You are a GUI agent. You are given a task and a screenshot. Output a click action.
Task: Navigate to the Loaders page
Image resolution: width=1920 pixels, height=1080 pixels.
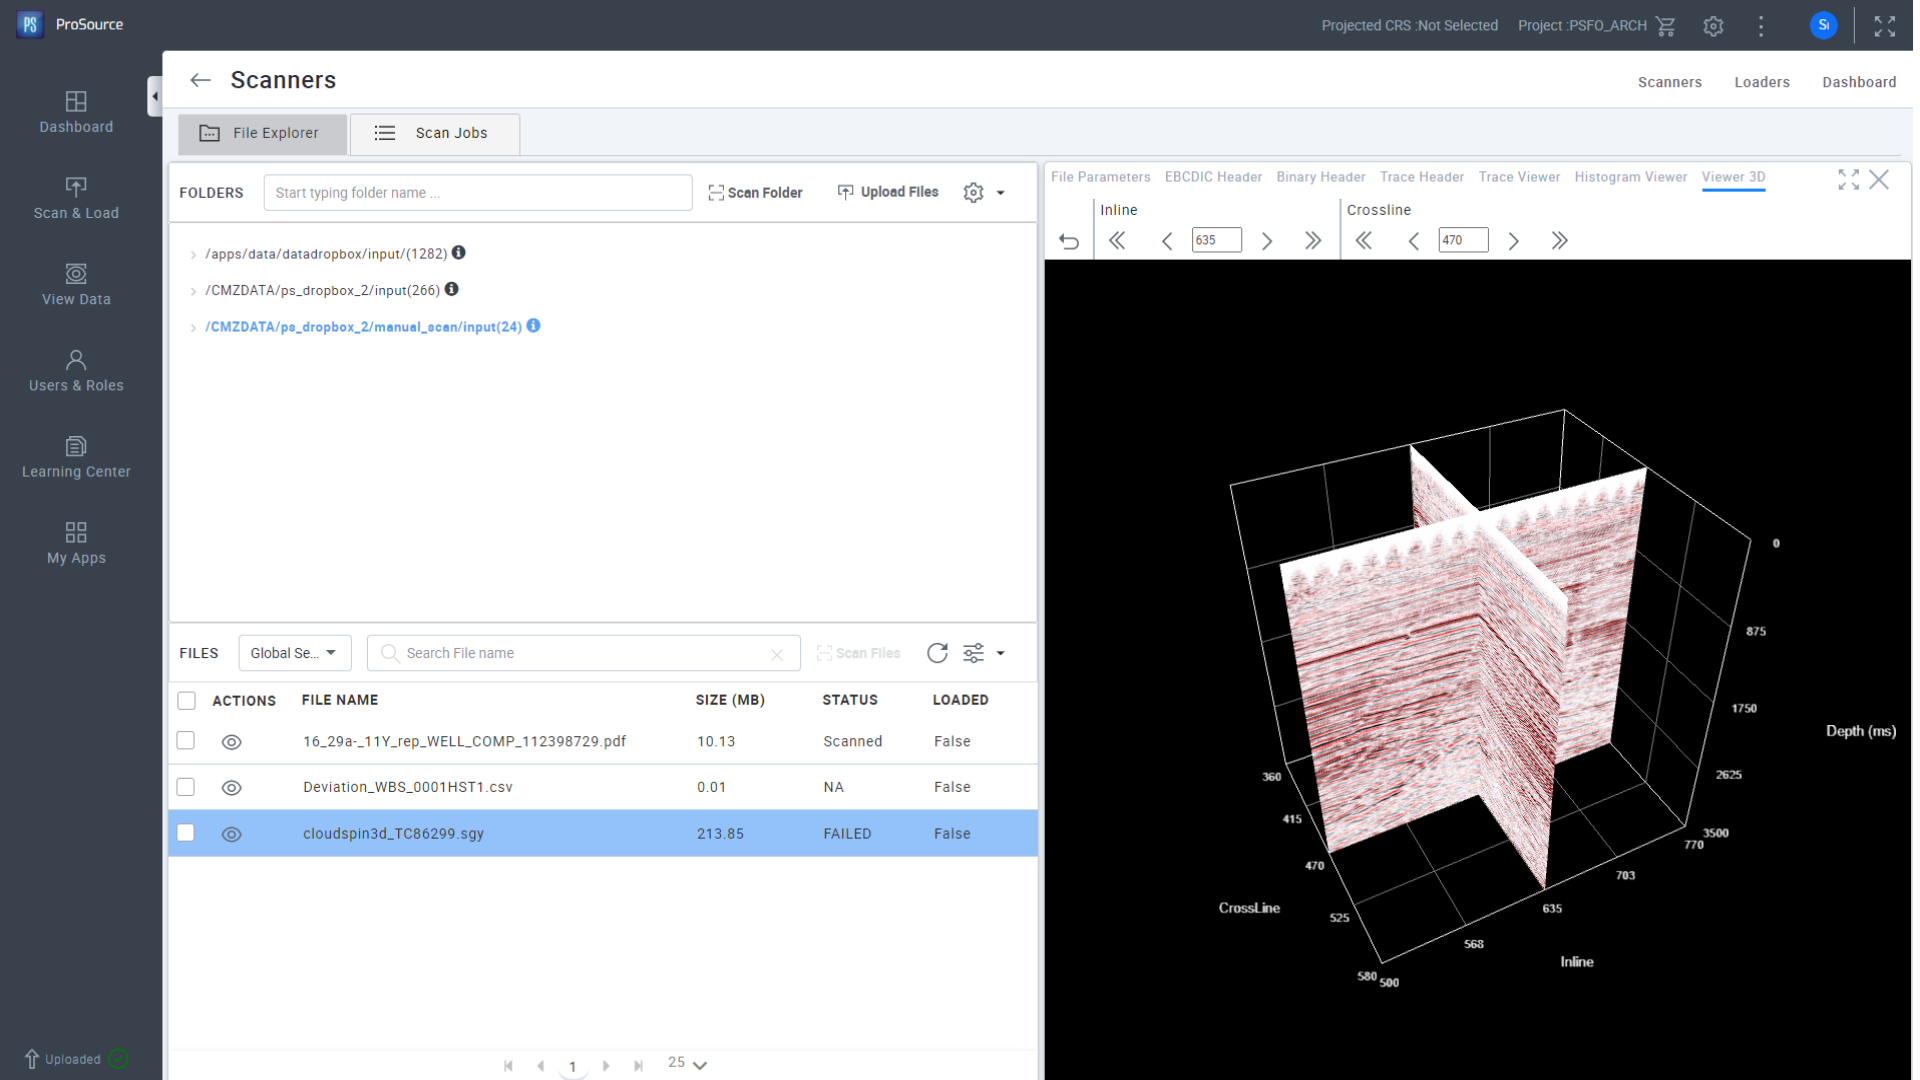[1762, 81]
